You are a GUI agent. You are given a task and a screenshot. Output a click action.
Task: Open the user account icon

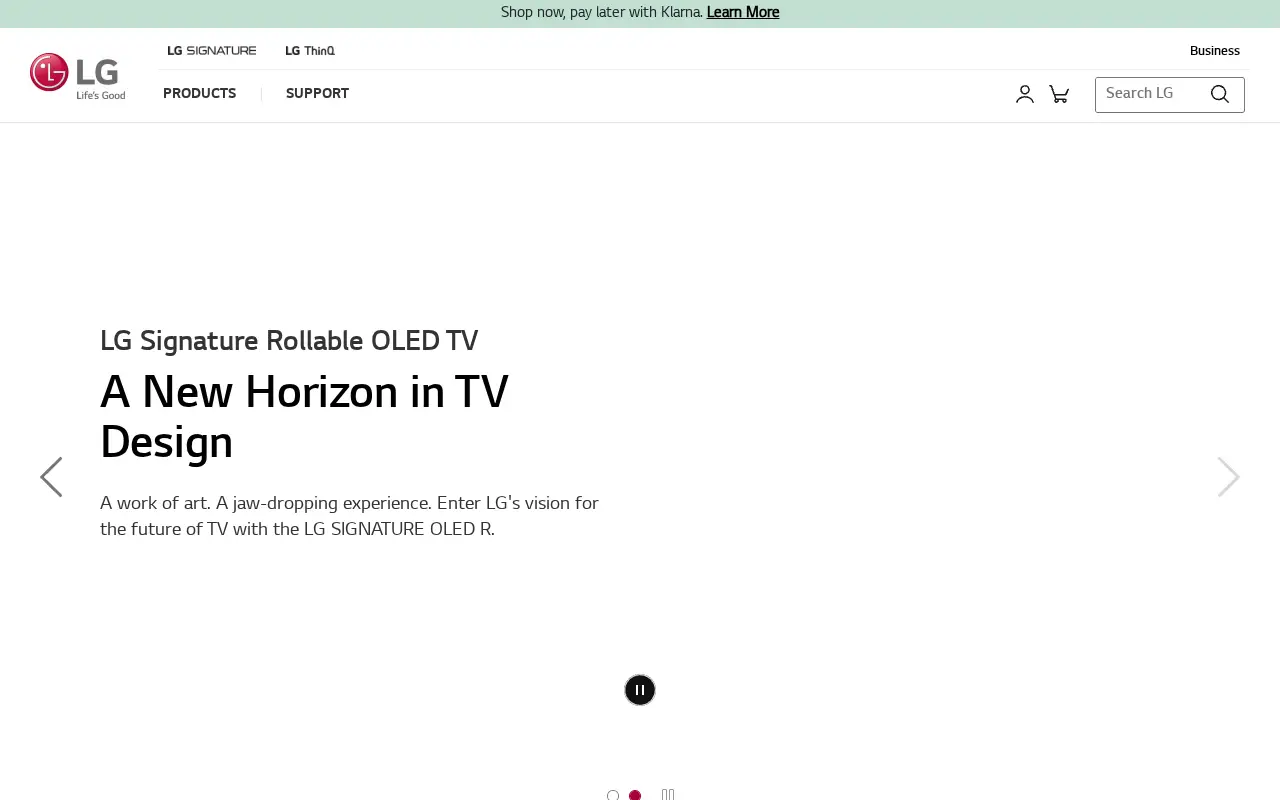[1024, 94]
